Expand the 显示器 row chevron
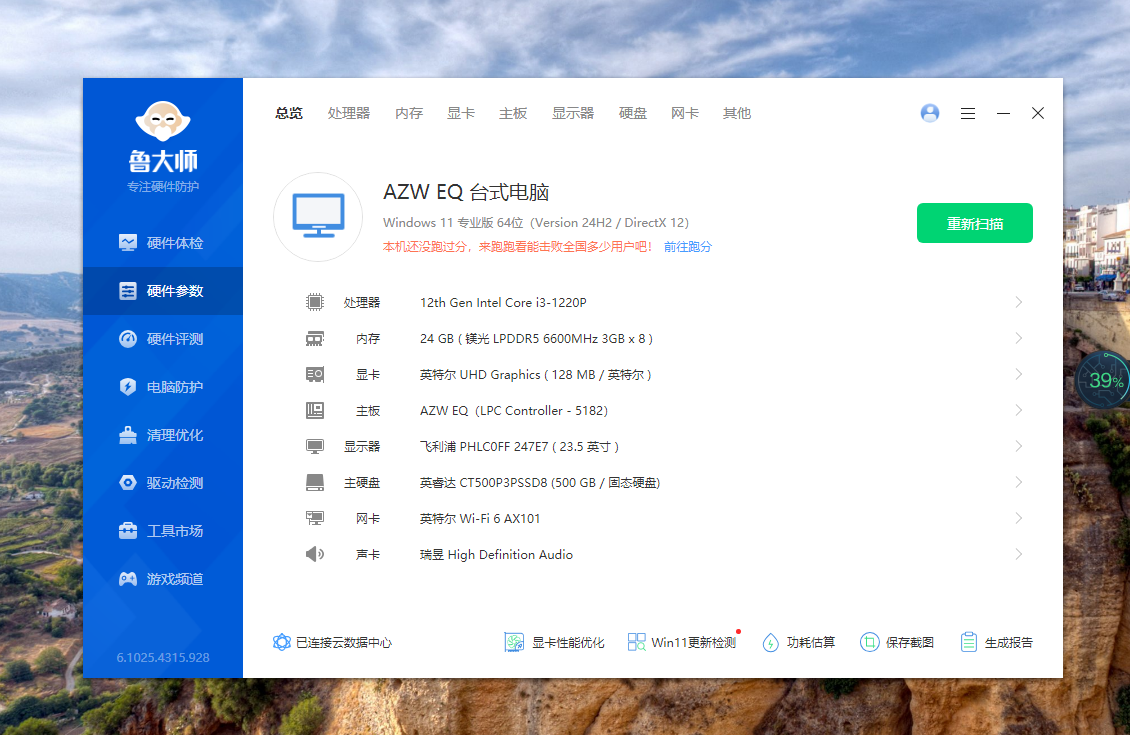The width and height of the screenshot is (1130, 735). (x=1018, y=446)
